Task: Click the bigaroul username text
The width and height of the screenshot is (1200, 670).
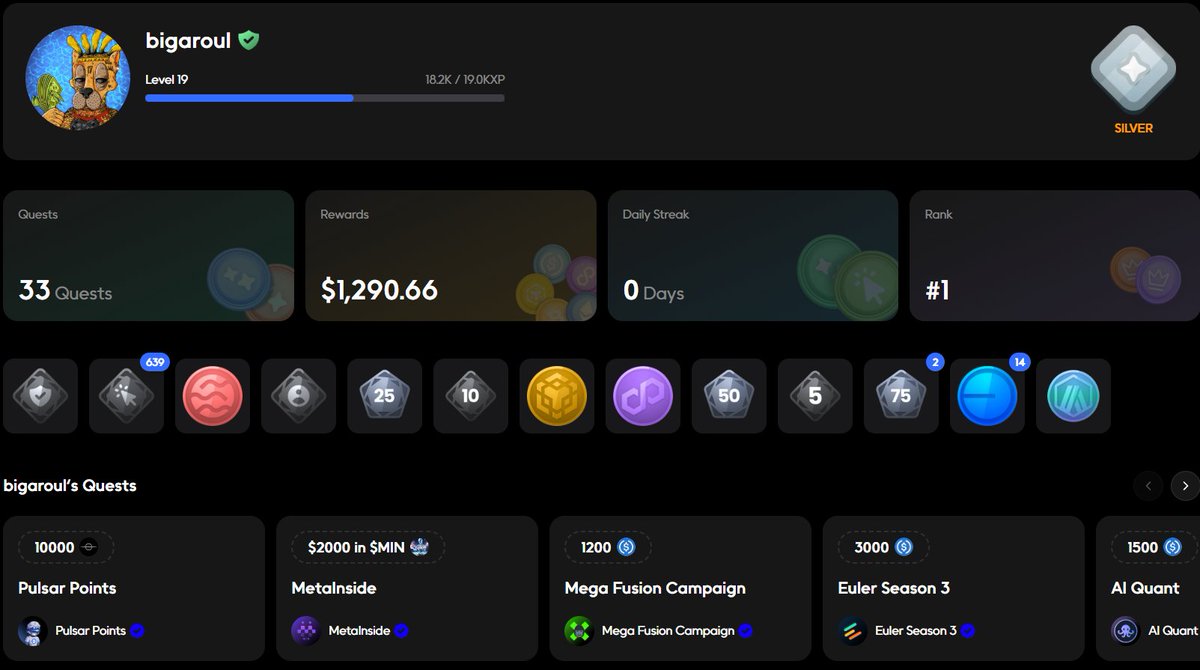Action: click(188, 41)
